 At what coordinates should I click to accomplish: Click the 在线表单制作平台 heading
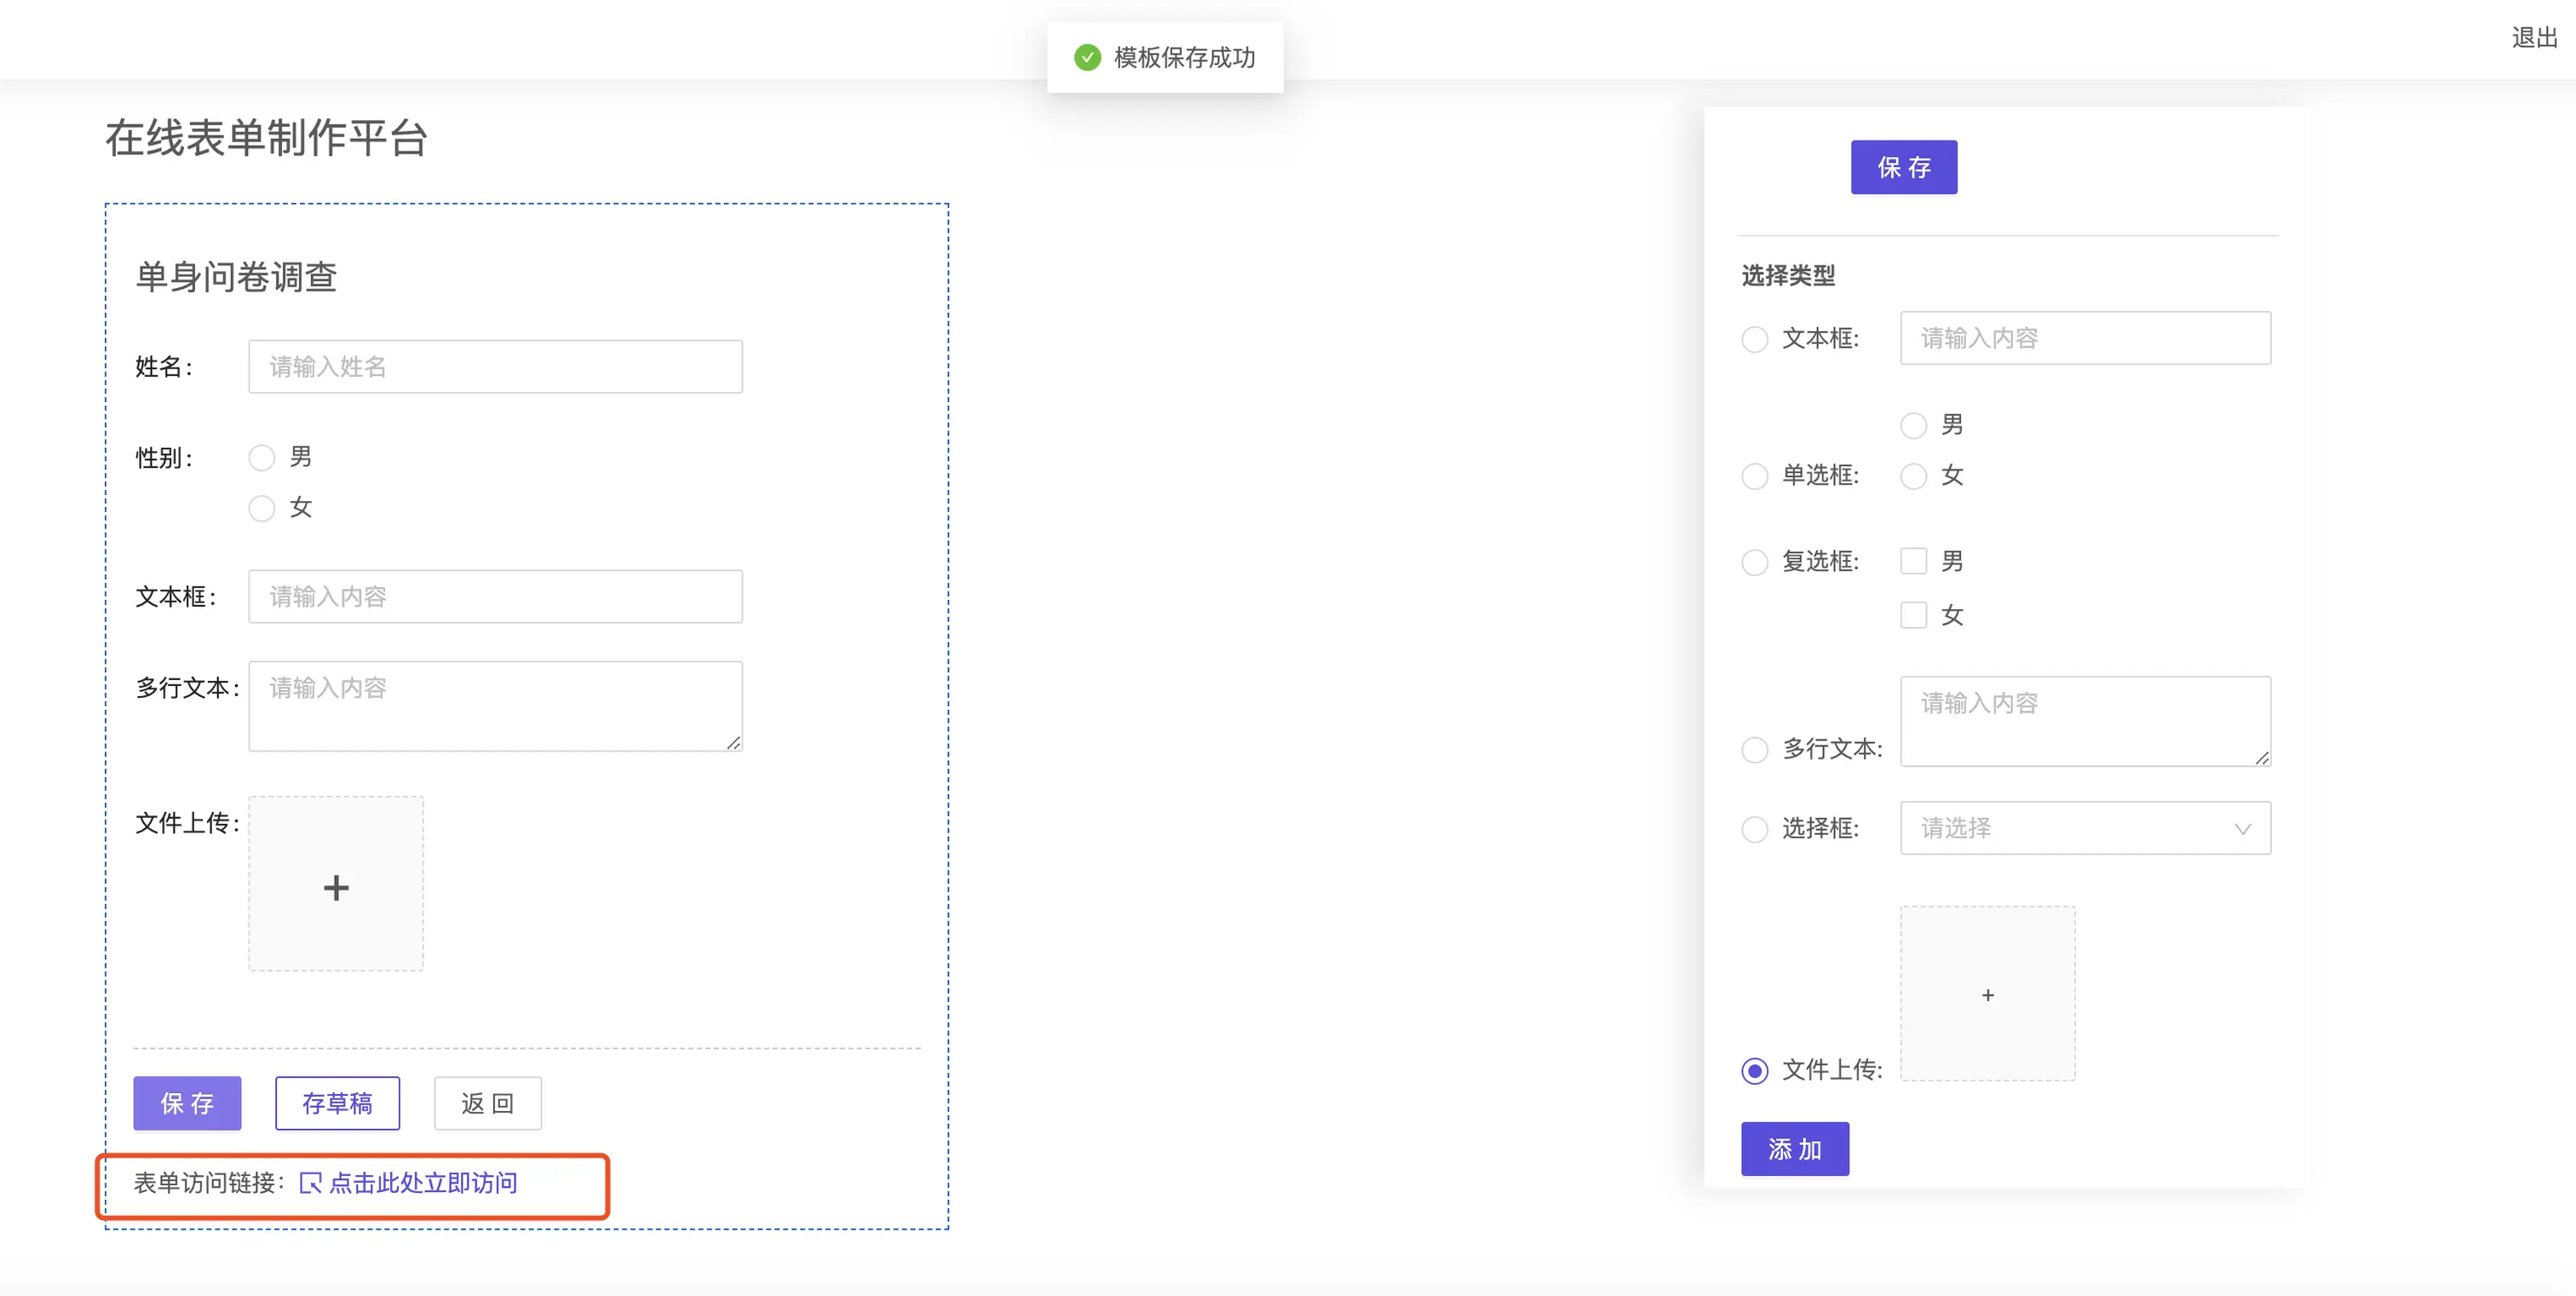click(x=266, y=138)
